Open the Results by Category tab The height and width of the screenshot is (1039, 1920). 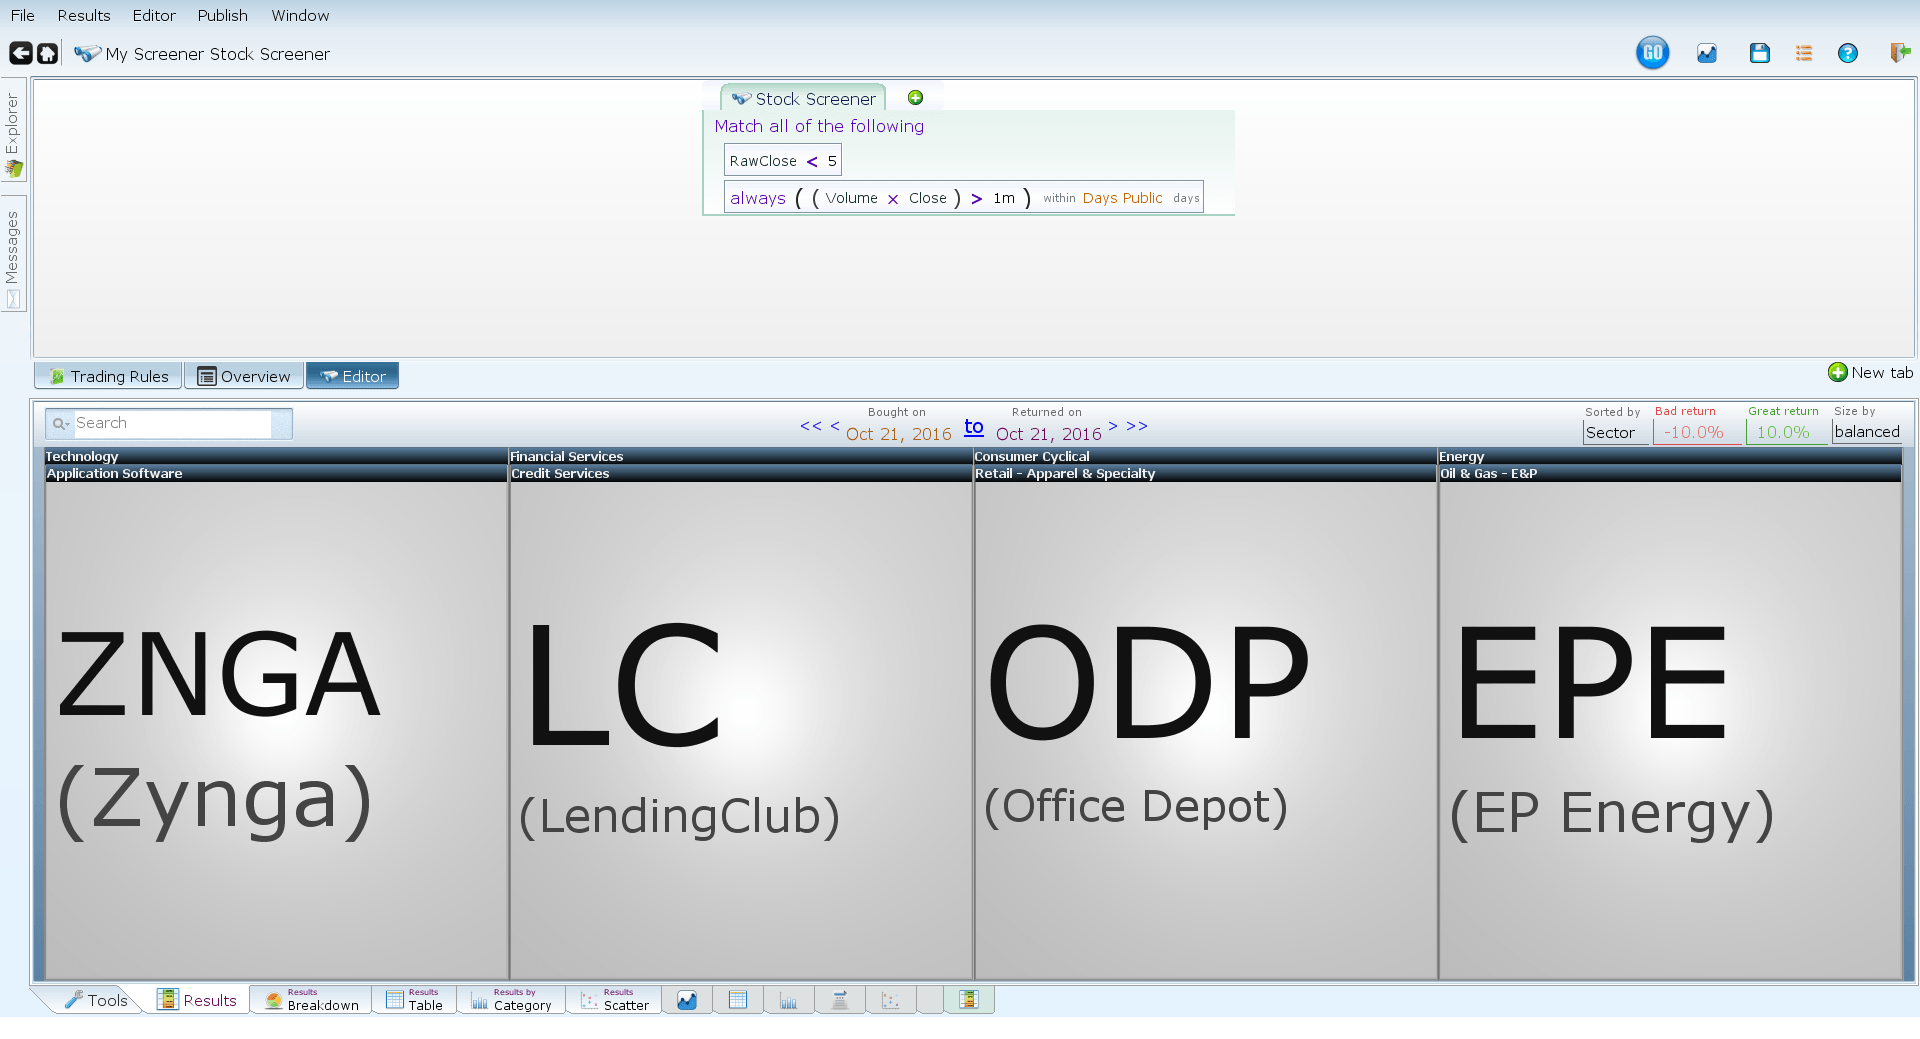click(512, 1000)
